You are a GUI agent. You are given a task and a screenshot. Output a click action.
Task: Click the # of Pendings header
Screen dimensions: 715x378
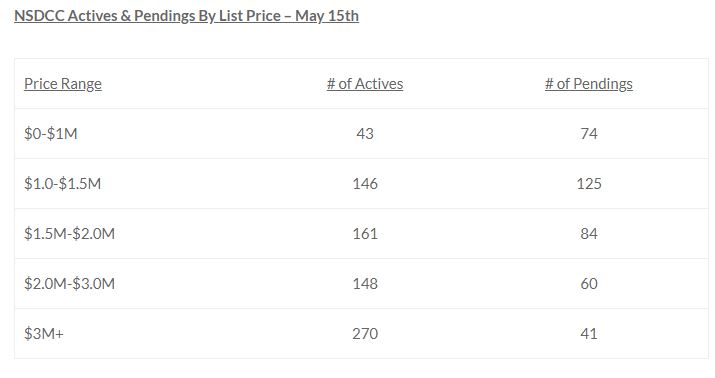(x=589, y=84)
